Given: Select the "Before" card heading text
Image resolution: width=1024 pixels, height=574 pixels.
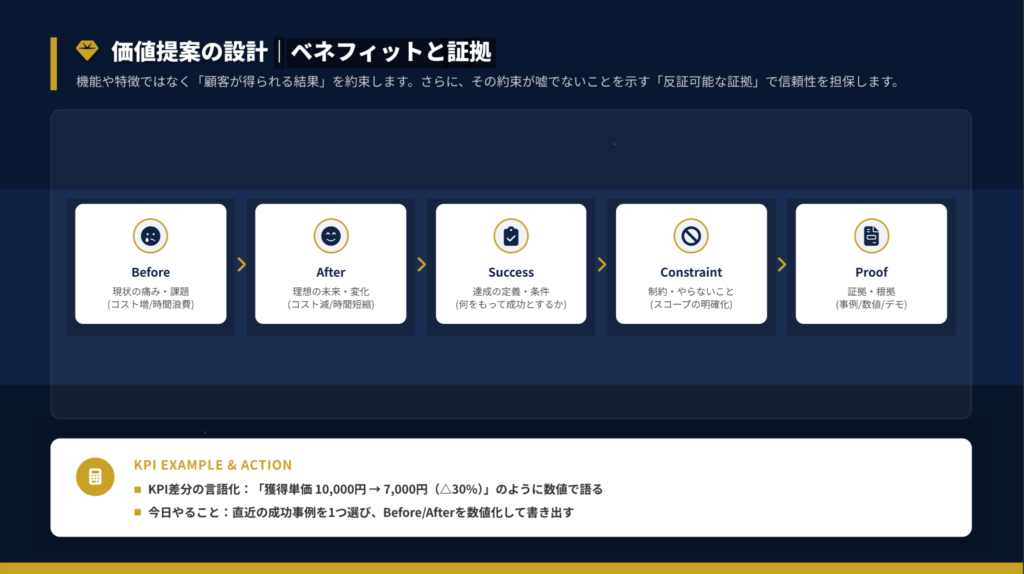Looking at the screenshot, I should 150,272.
